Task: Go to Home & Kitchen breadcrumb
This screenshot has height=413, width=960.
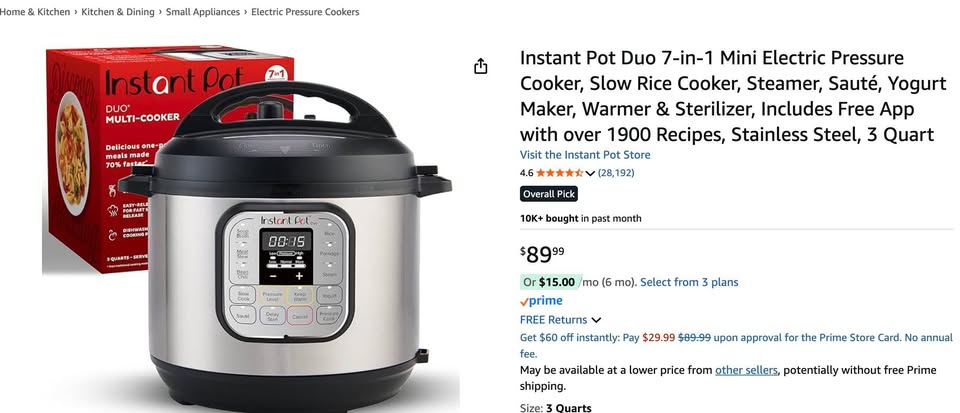Action: (x=35, y=12)
